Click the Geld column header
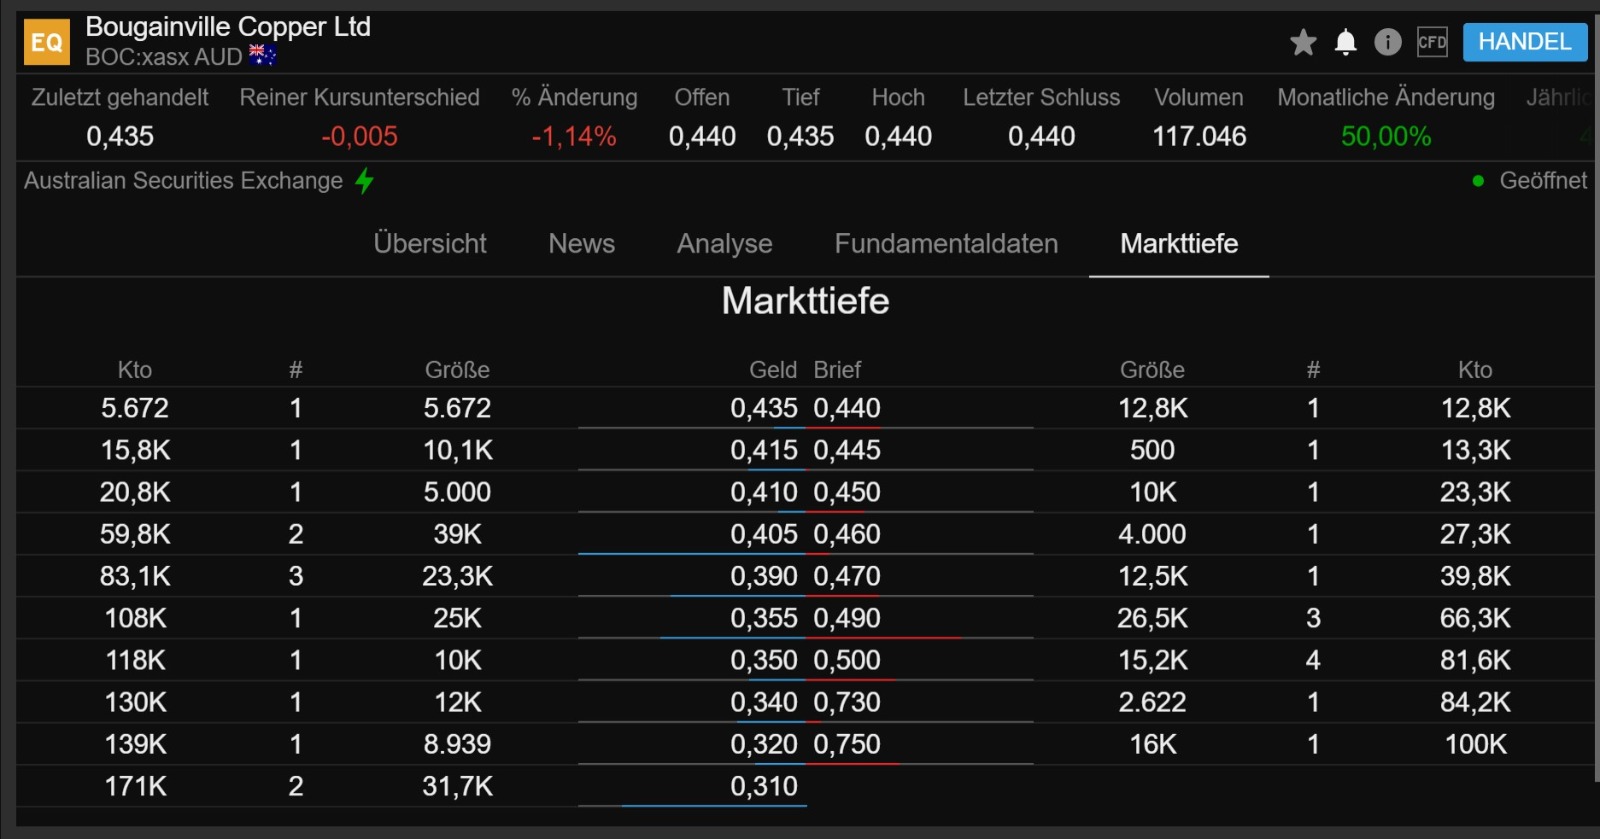The height and width of the screenshot is (839, 1600). 773,370
